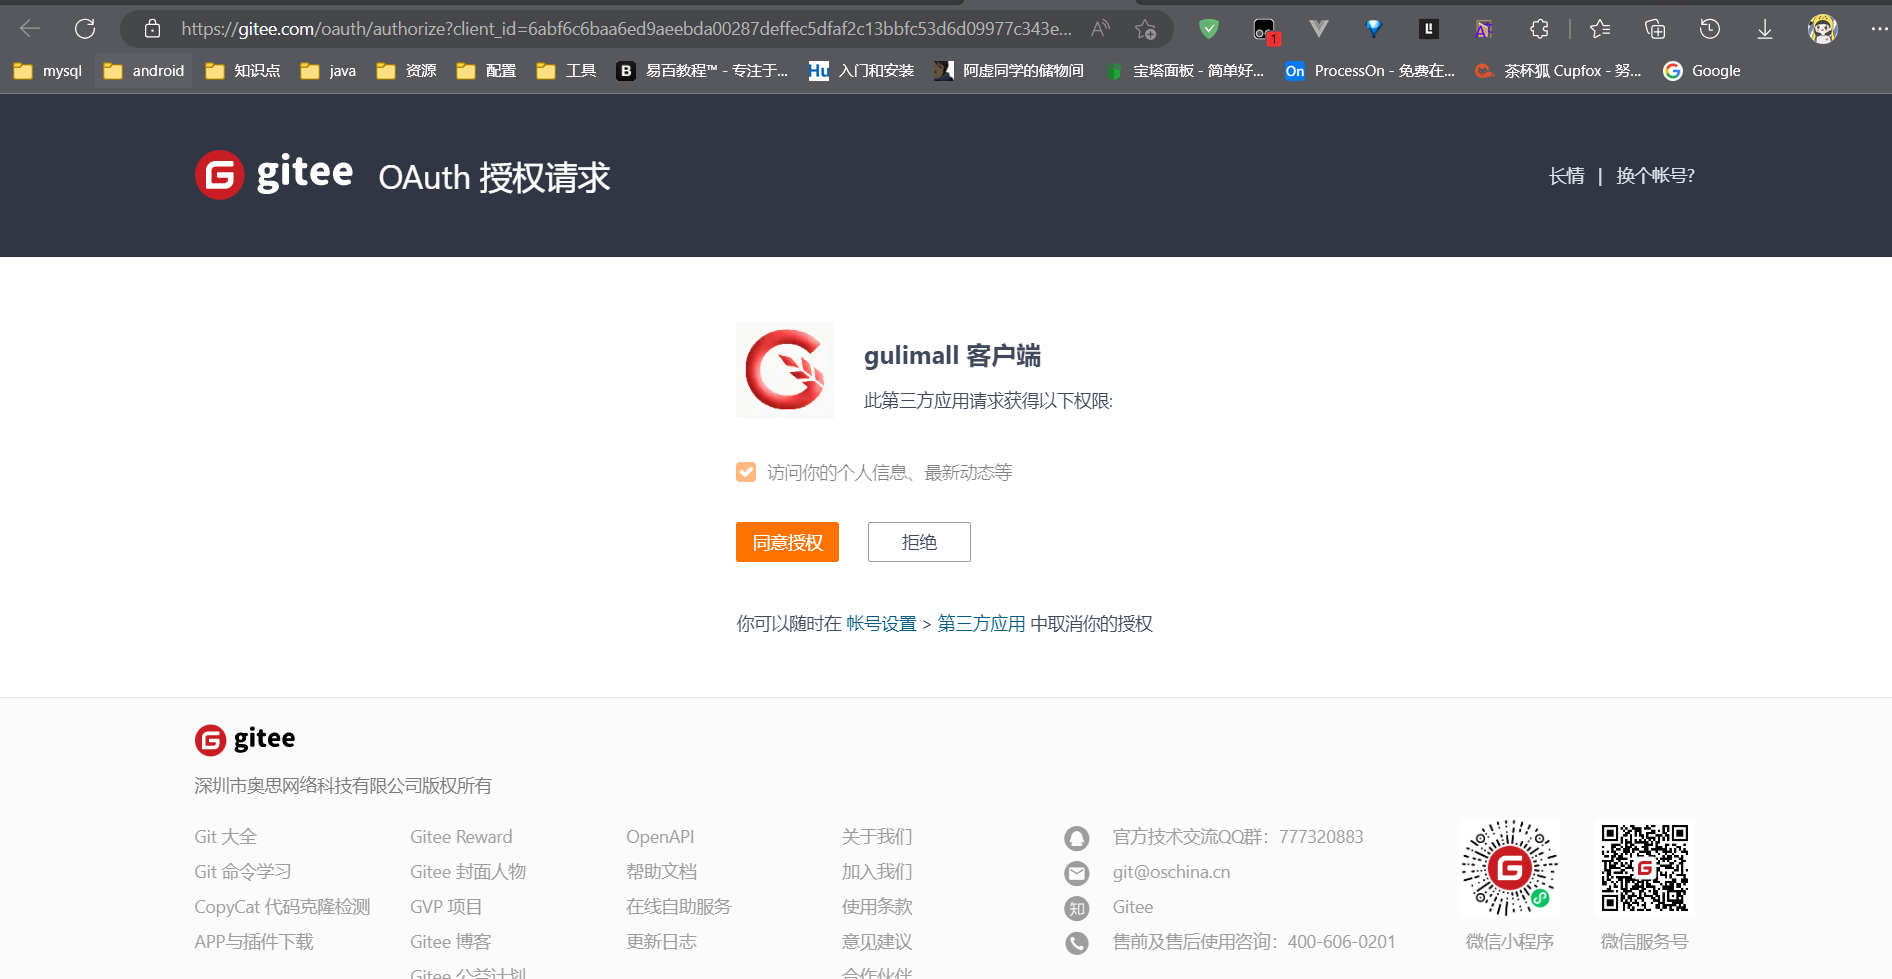
Task: Open the purple A translate extension
Action: [x=1484, y=29]
